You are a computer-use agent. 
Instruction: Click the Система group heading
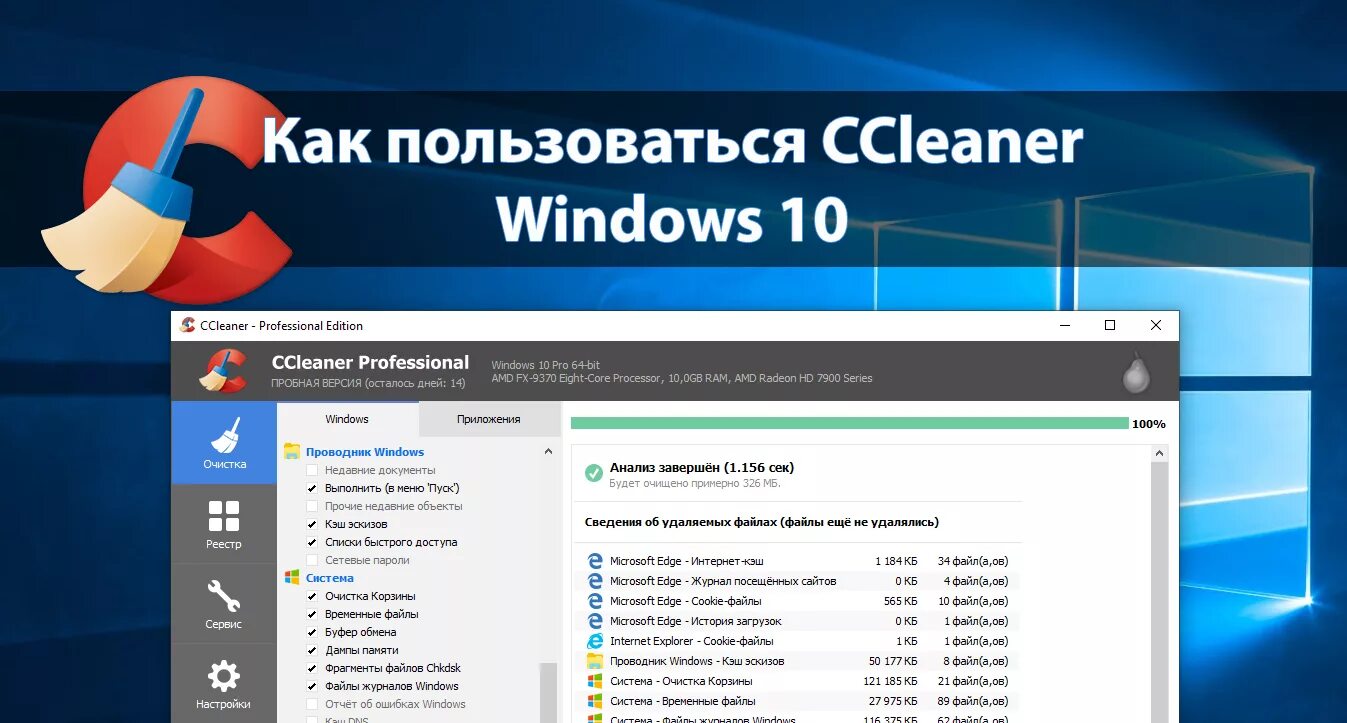[x=330, y=578]
